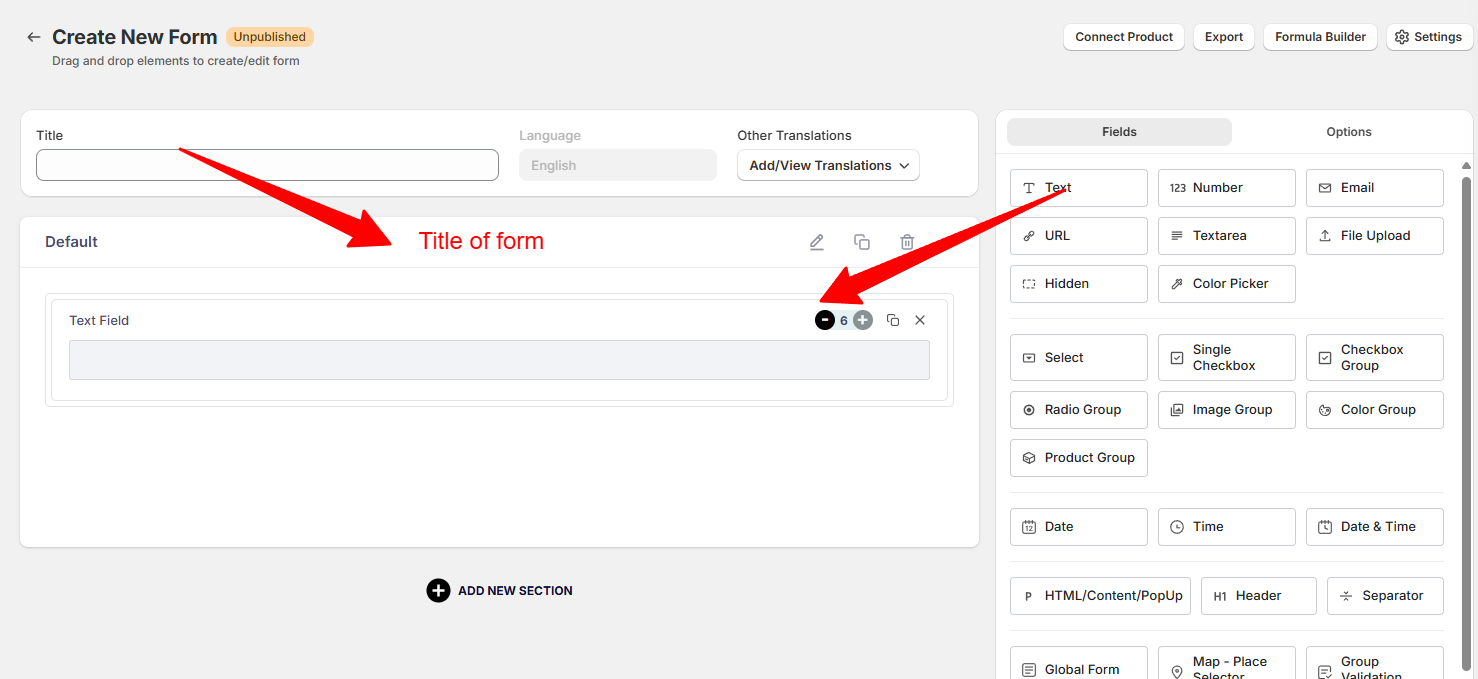Add a Single Checkbox field
The width and height of the screenshot is (1478, 679).
(x=1226, y=358)
